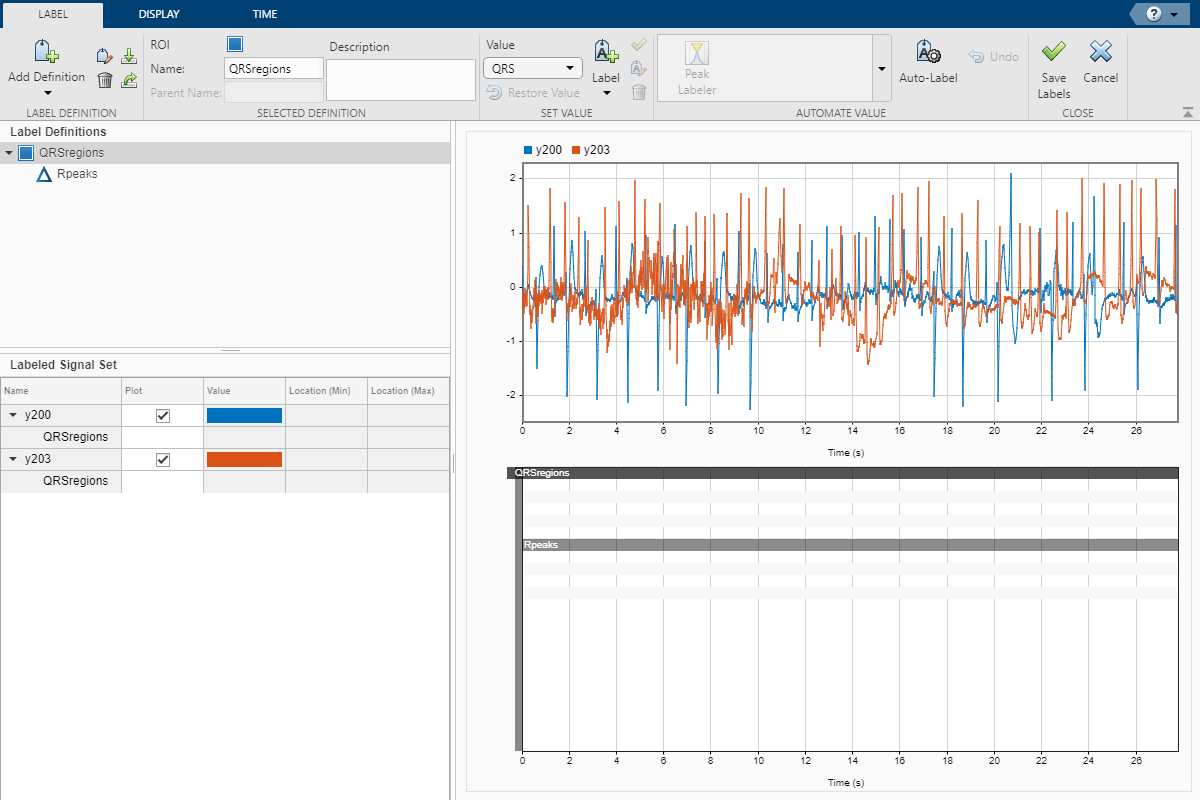Switch to the LABEL tab

(52, 14)
